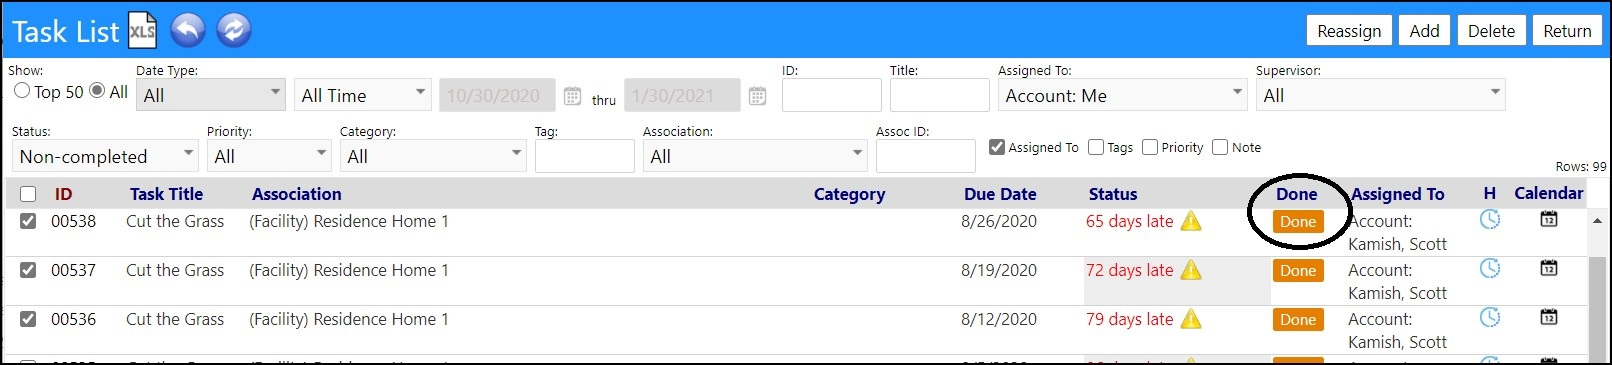Click the blue refresh icon
This screenshot has height=365, width=1612.
click(234, 31)
